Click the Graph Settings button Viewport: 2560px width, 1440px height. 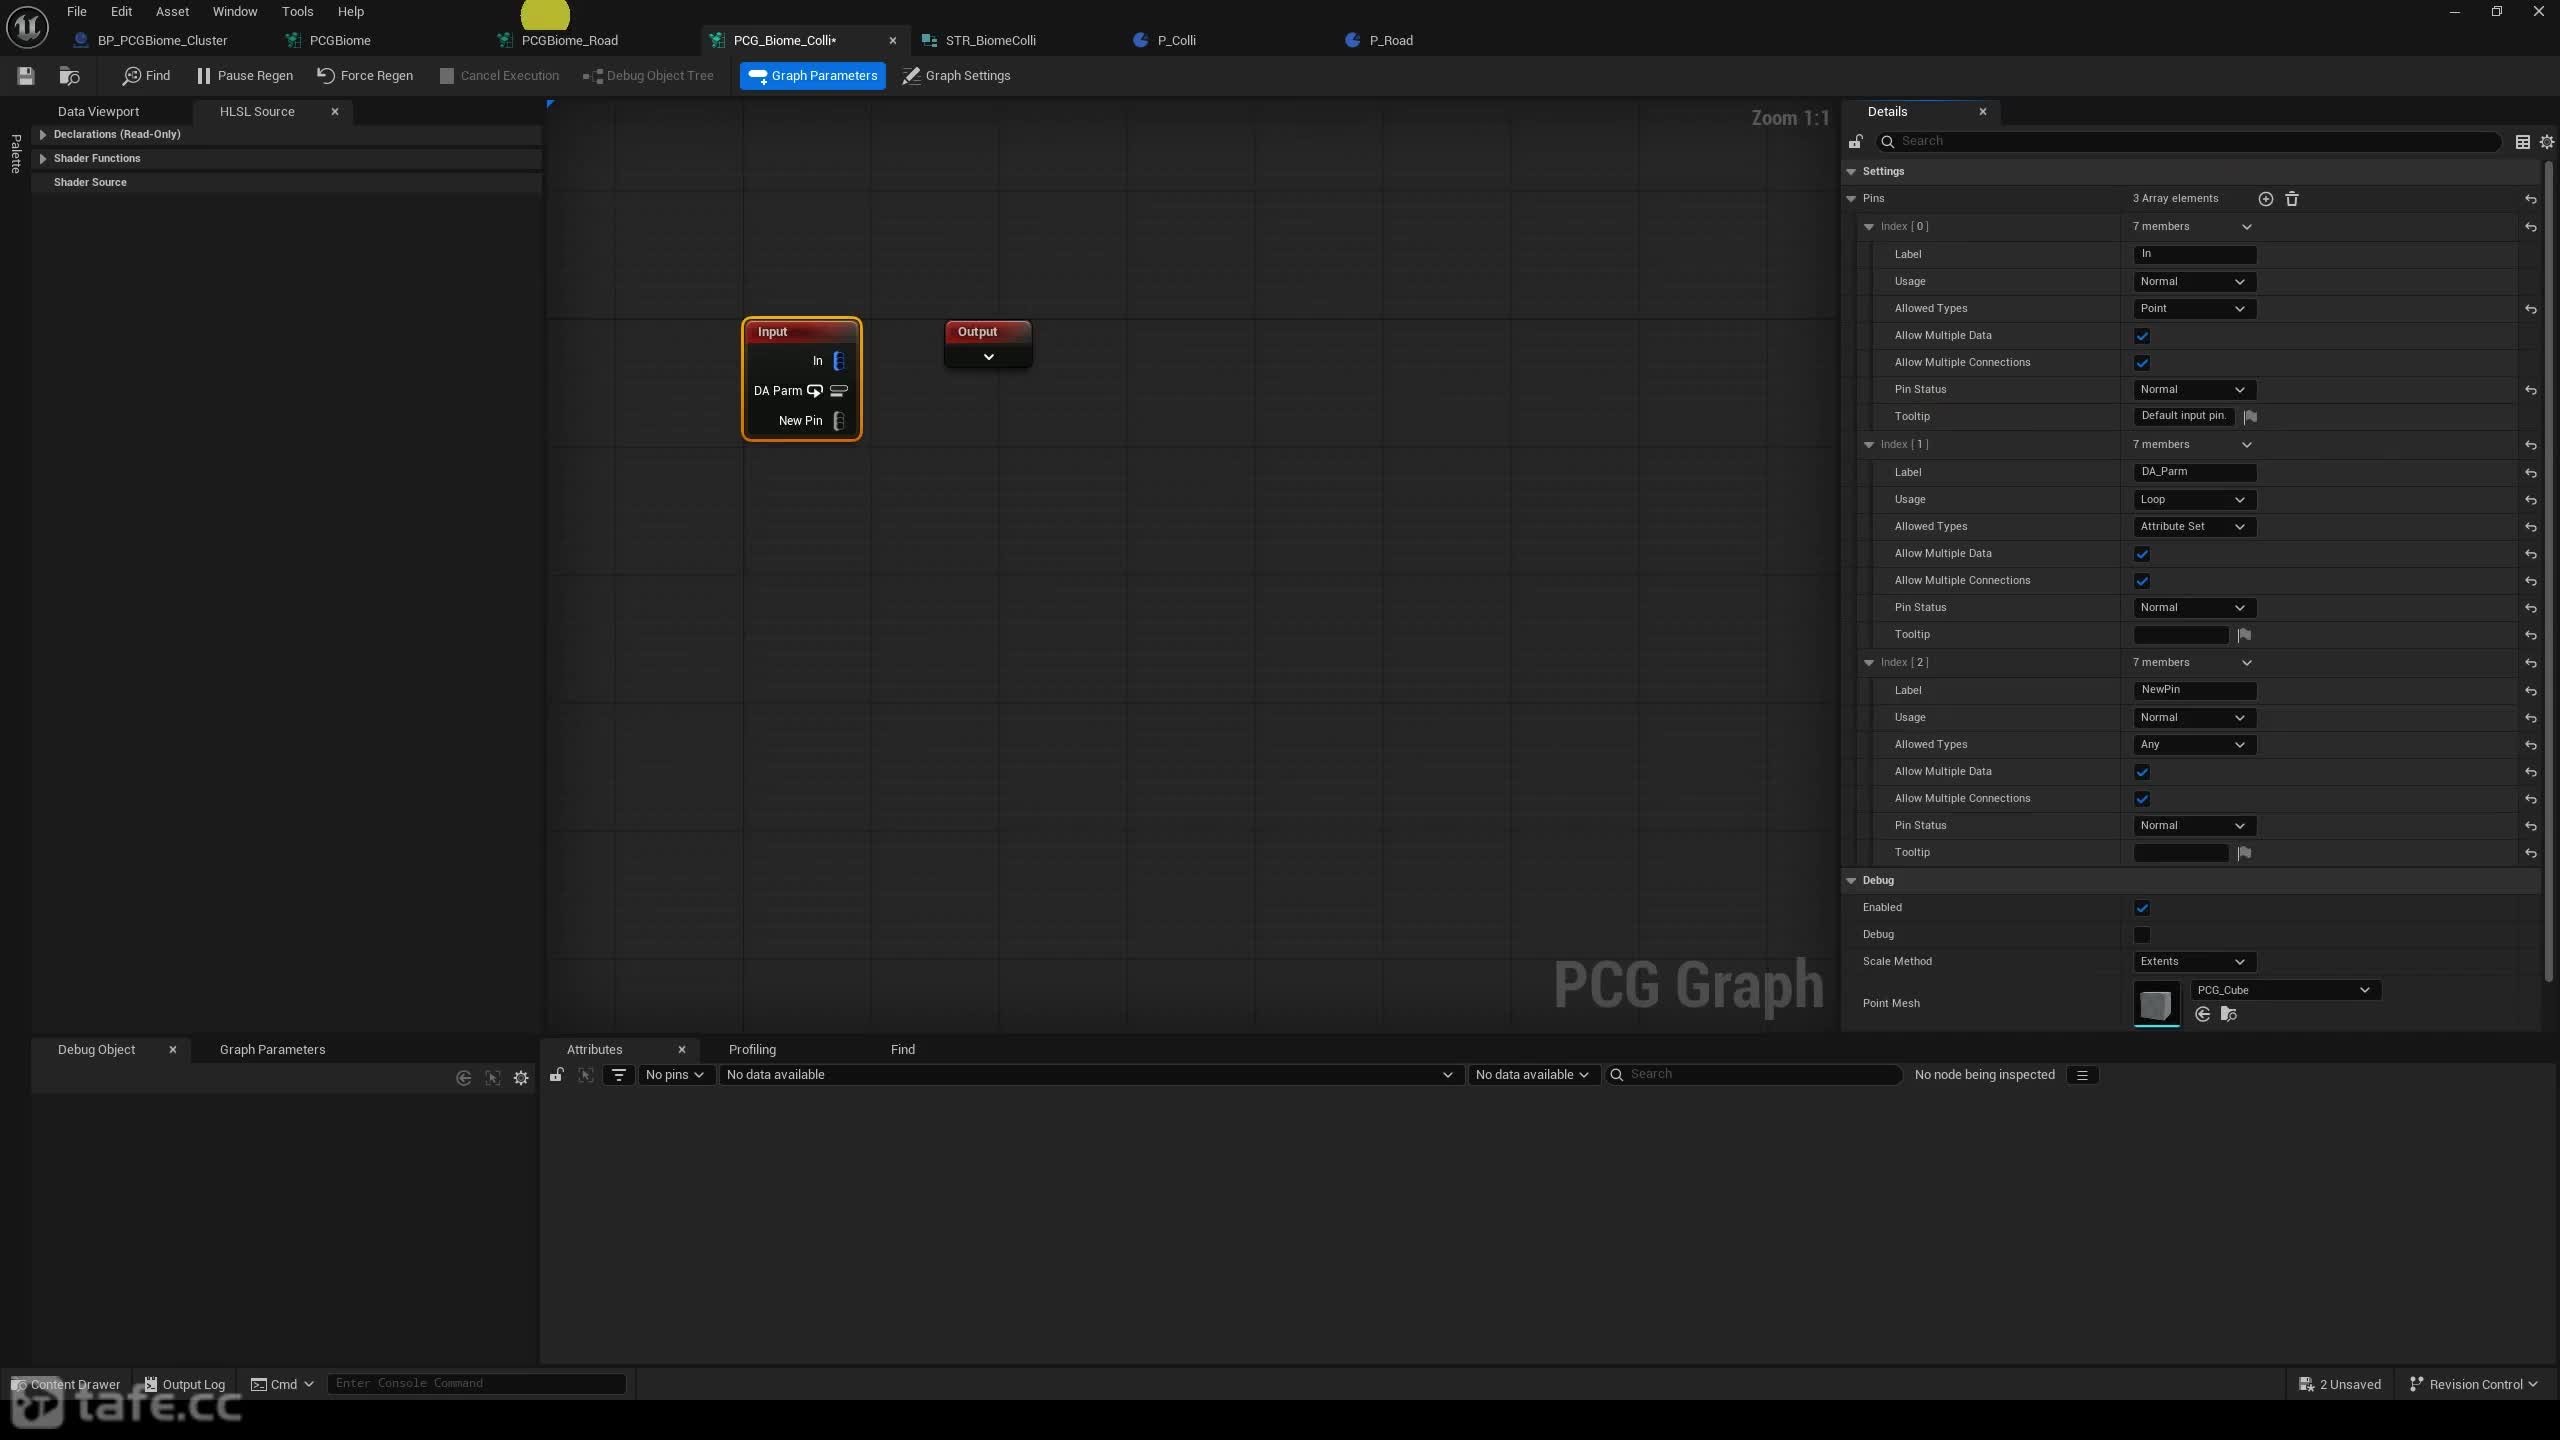pyautogui.click(x=956, y=76)
